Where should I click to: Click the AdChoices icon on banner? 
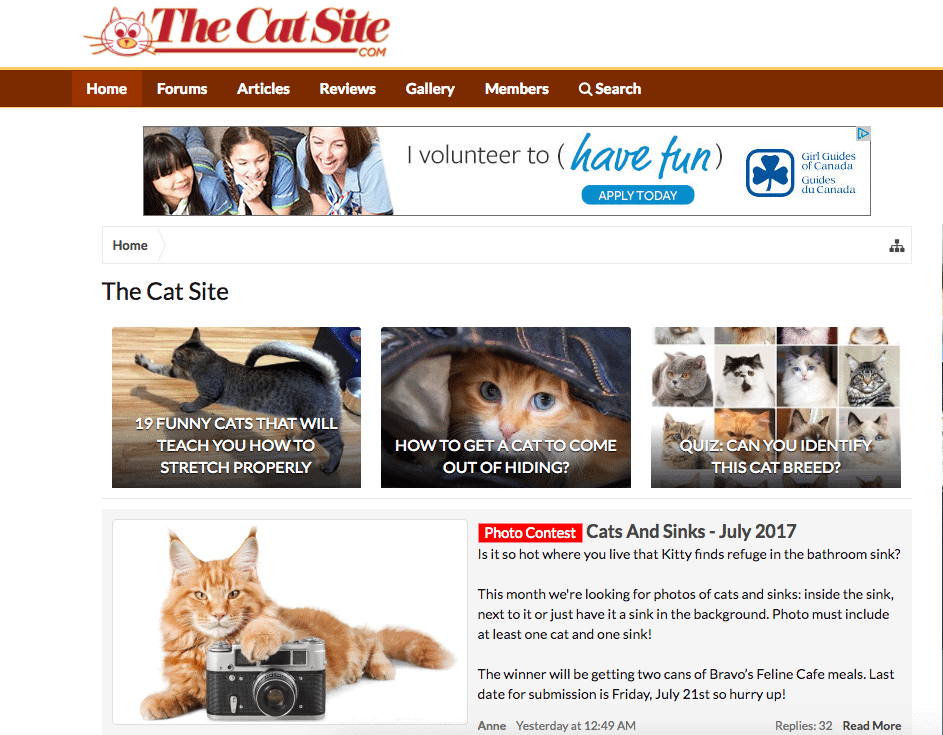click(x=863, y=134)
